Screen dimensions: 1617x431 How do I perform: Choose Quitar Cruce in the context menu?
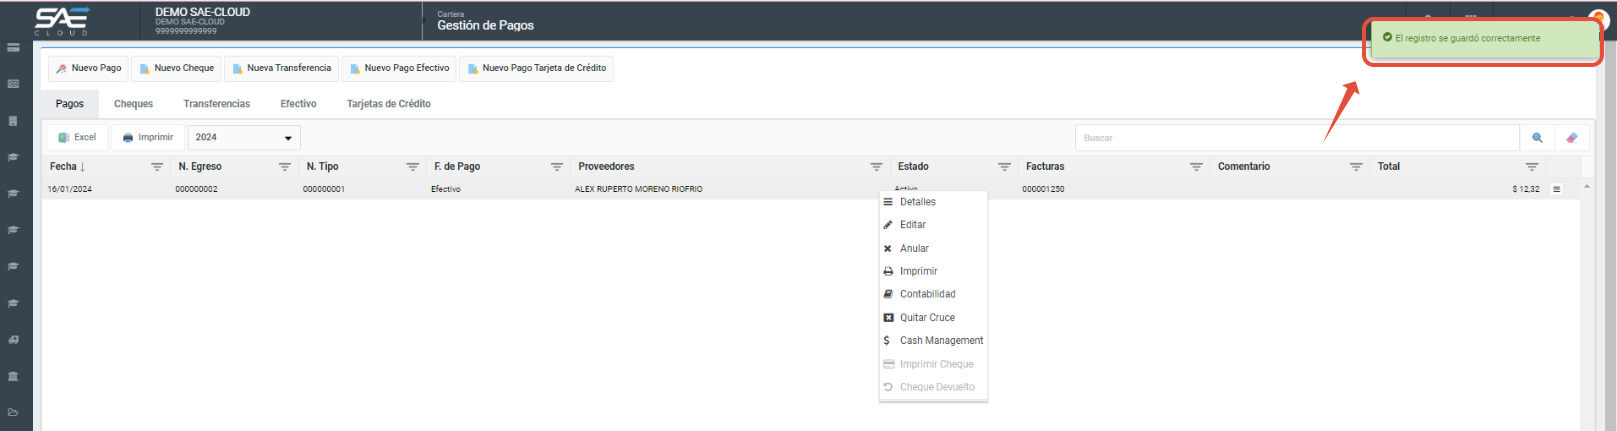933,318
